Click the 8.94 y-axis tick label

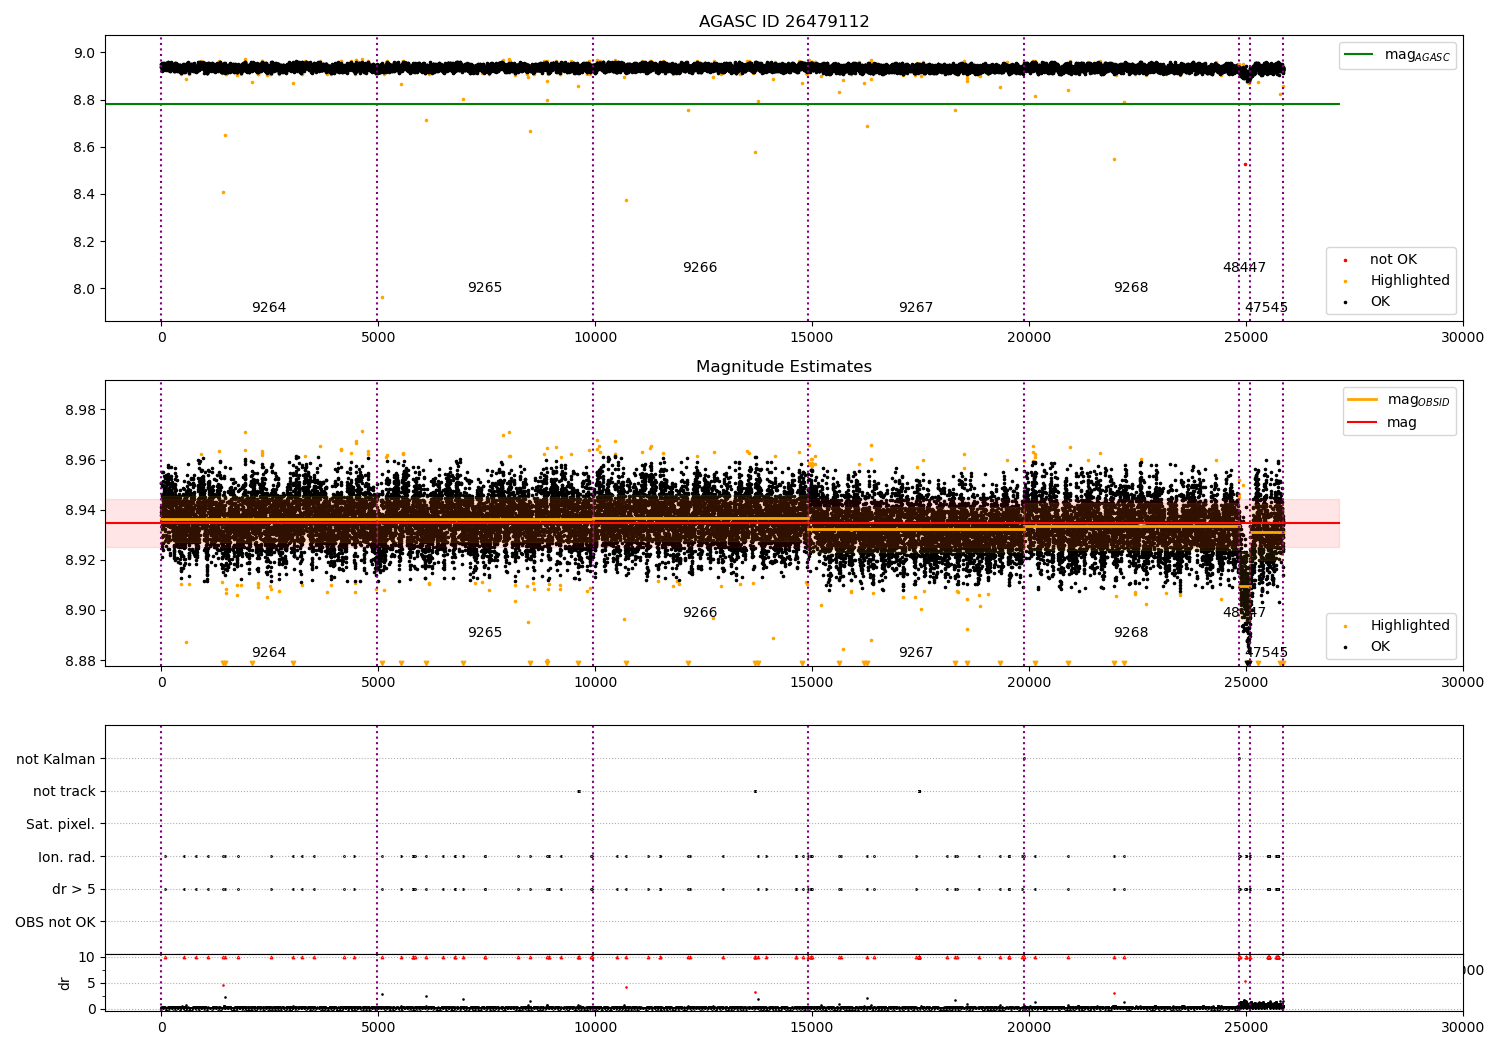tap(80, 510)
